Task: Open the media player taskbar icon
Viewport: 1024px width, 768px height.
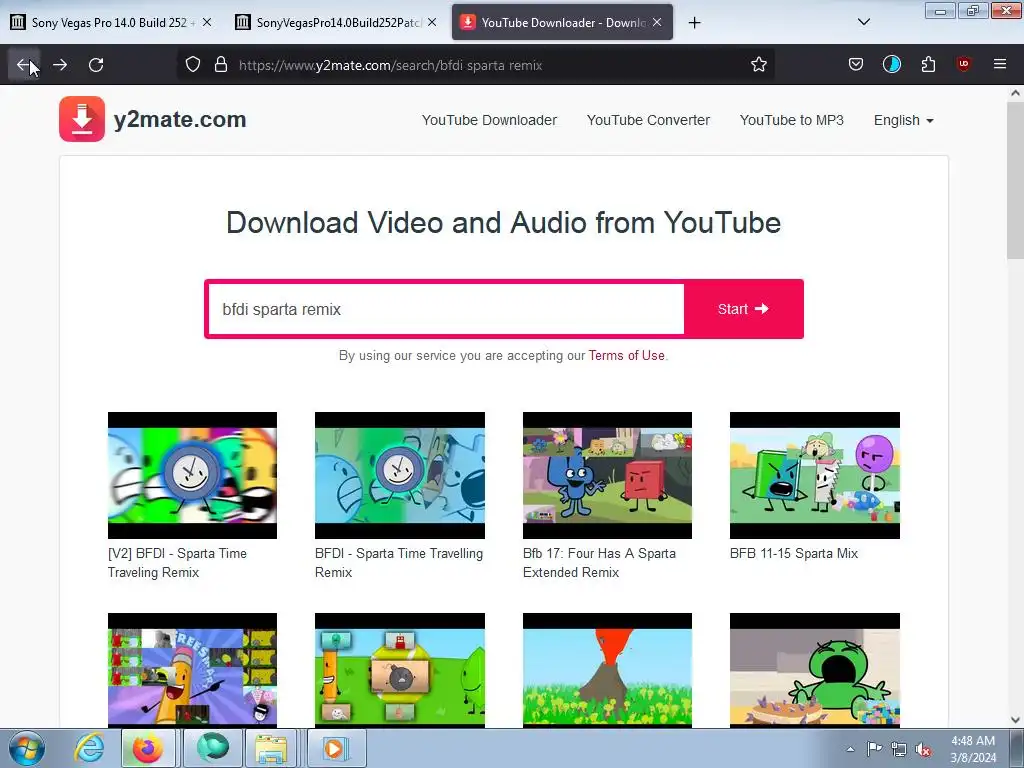Action: tap(334, 748)
